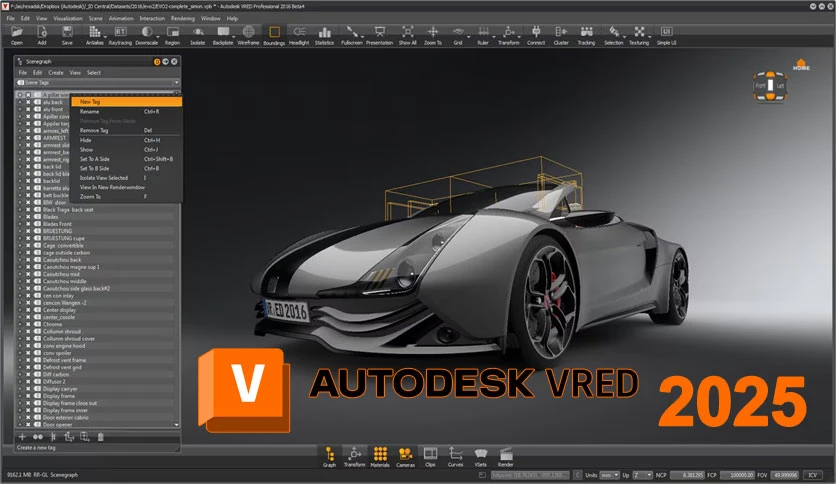Click the NCP value field
Viewport: 836px width, 484px height.
click(x=687, y=474)
